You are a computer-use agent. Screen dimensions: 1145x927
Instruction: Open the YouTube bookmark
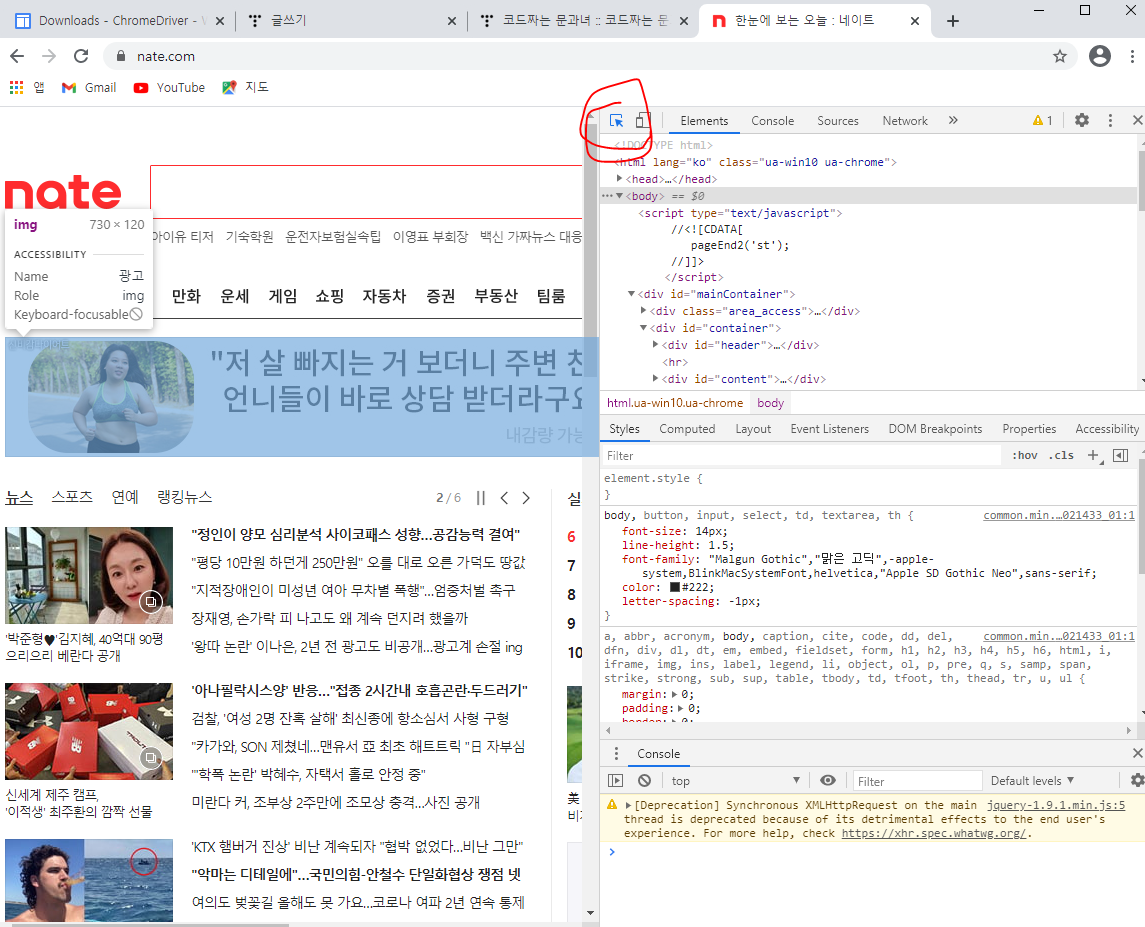(x=169, y=88)
